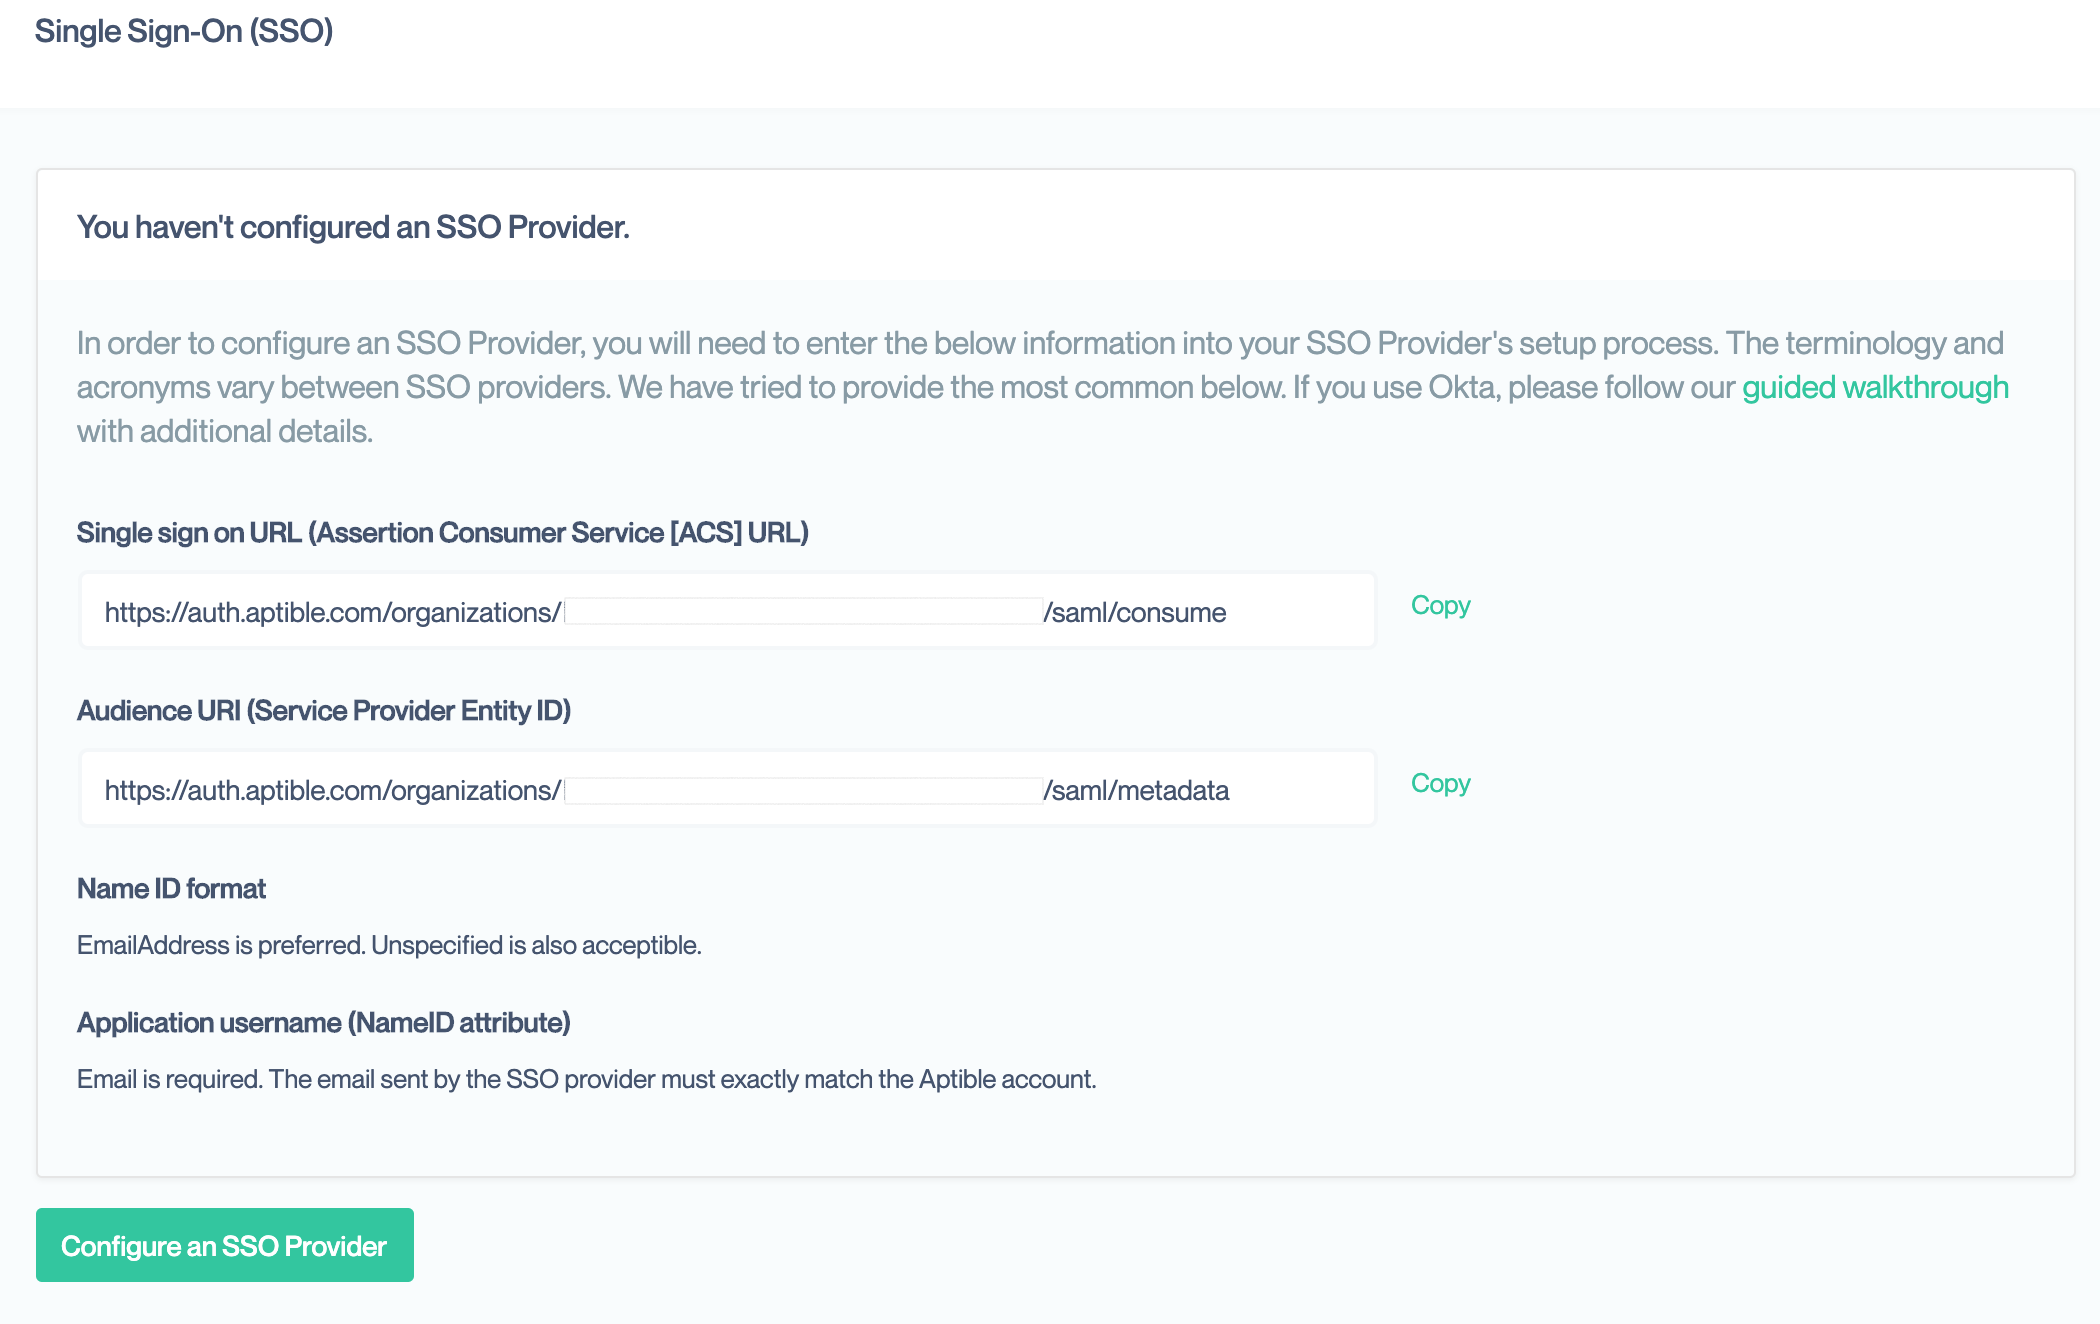Copy the Audience URI value
The height and width of the screenshot is (1324, 2100).
1440,784
